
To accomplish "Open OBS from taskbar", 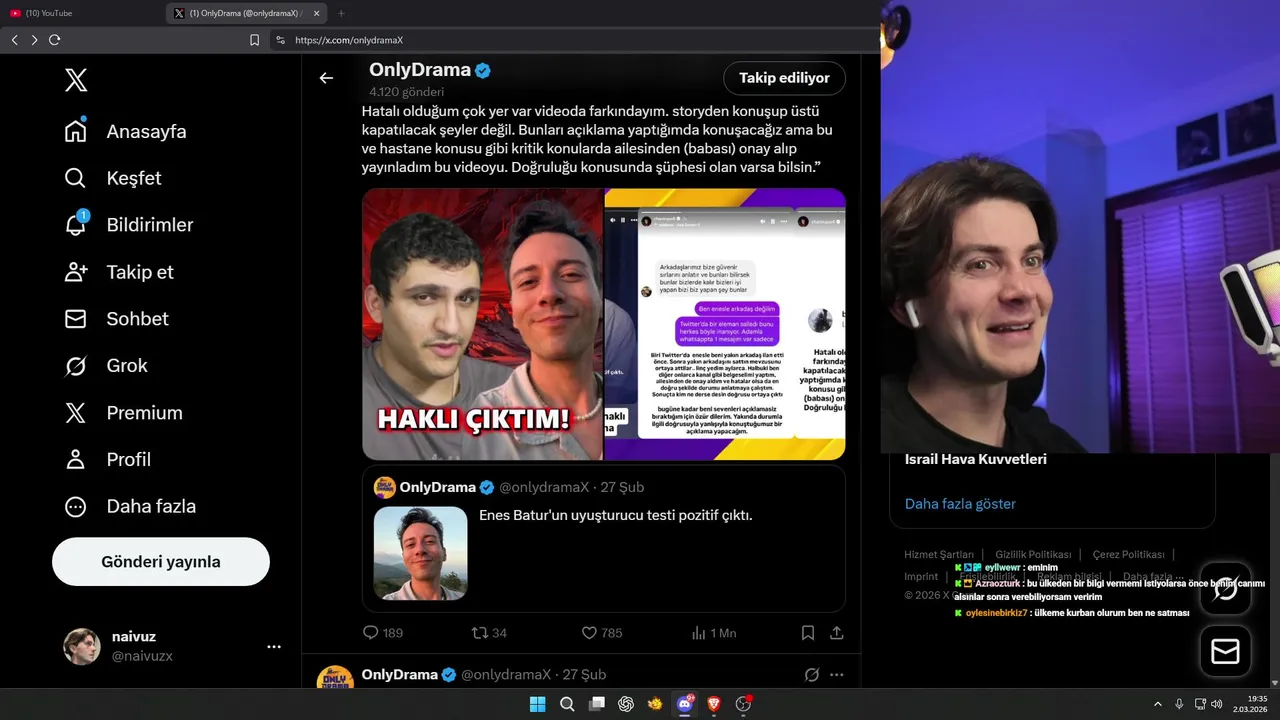I will pos(743,704).
